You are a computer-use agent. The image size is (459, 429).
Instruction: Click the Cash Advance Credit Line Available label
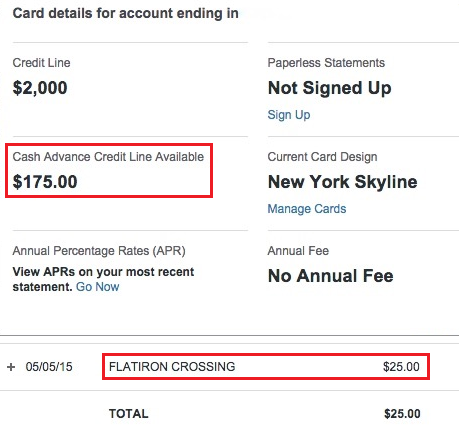[x=108, y=157]
